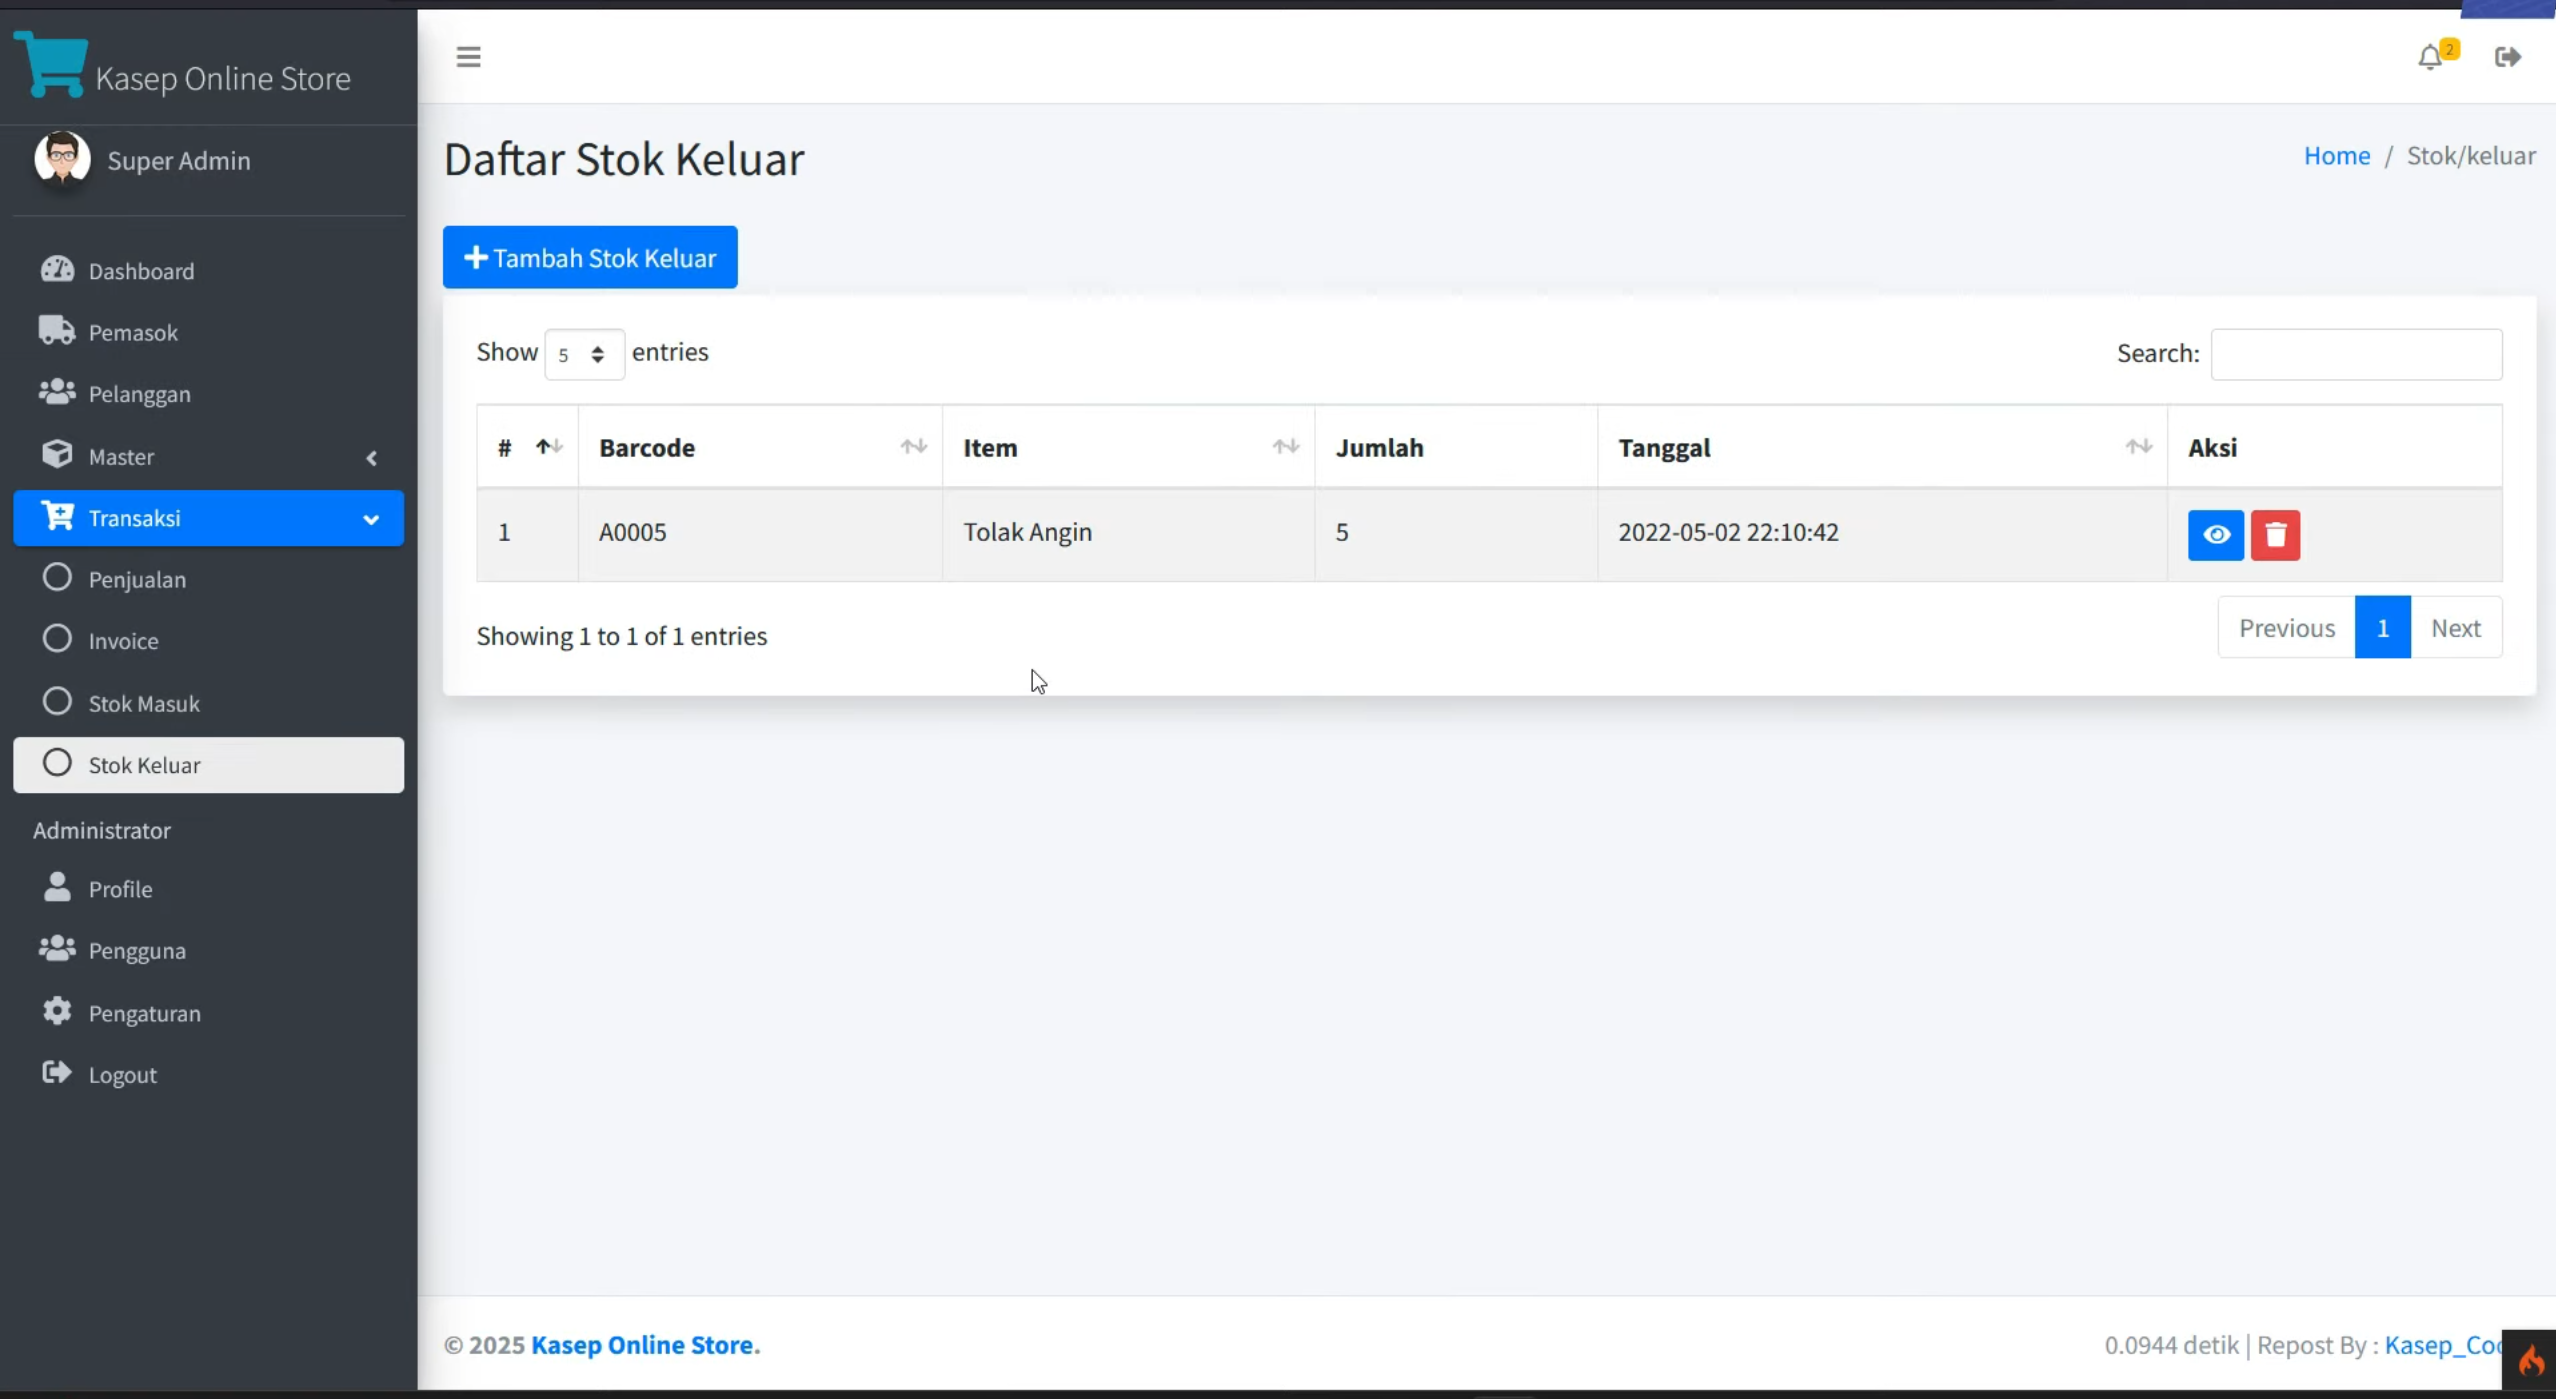Open the Profile page
The height and width of the screenshot is (1399, 2556).
pyautogui.click(x=208, y=889)
